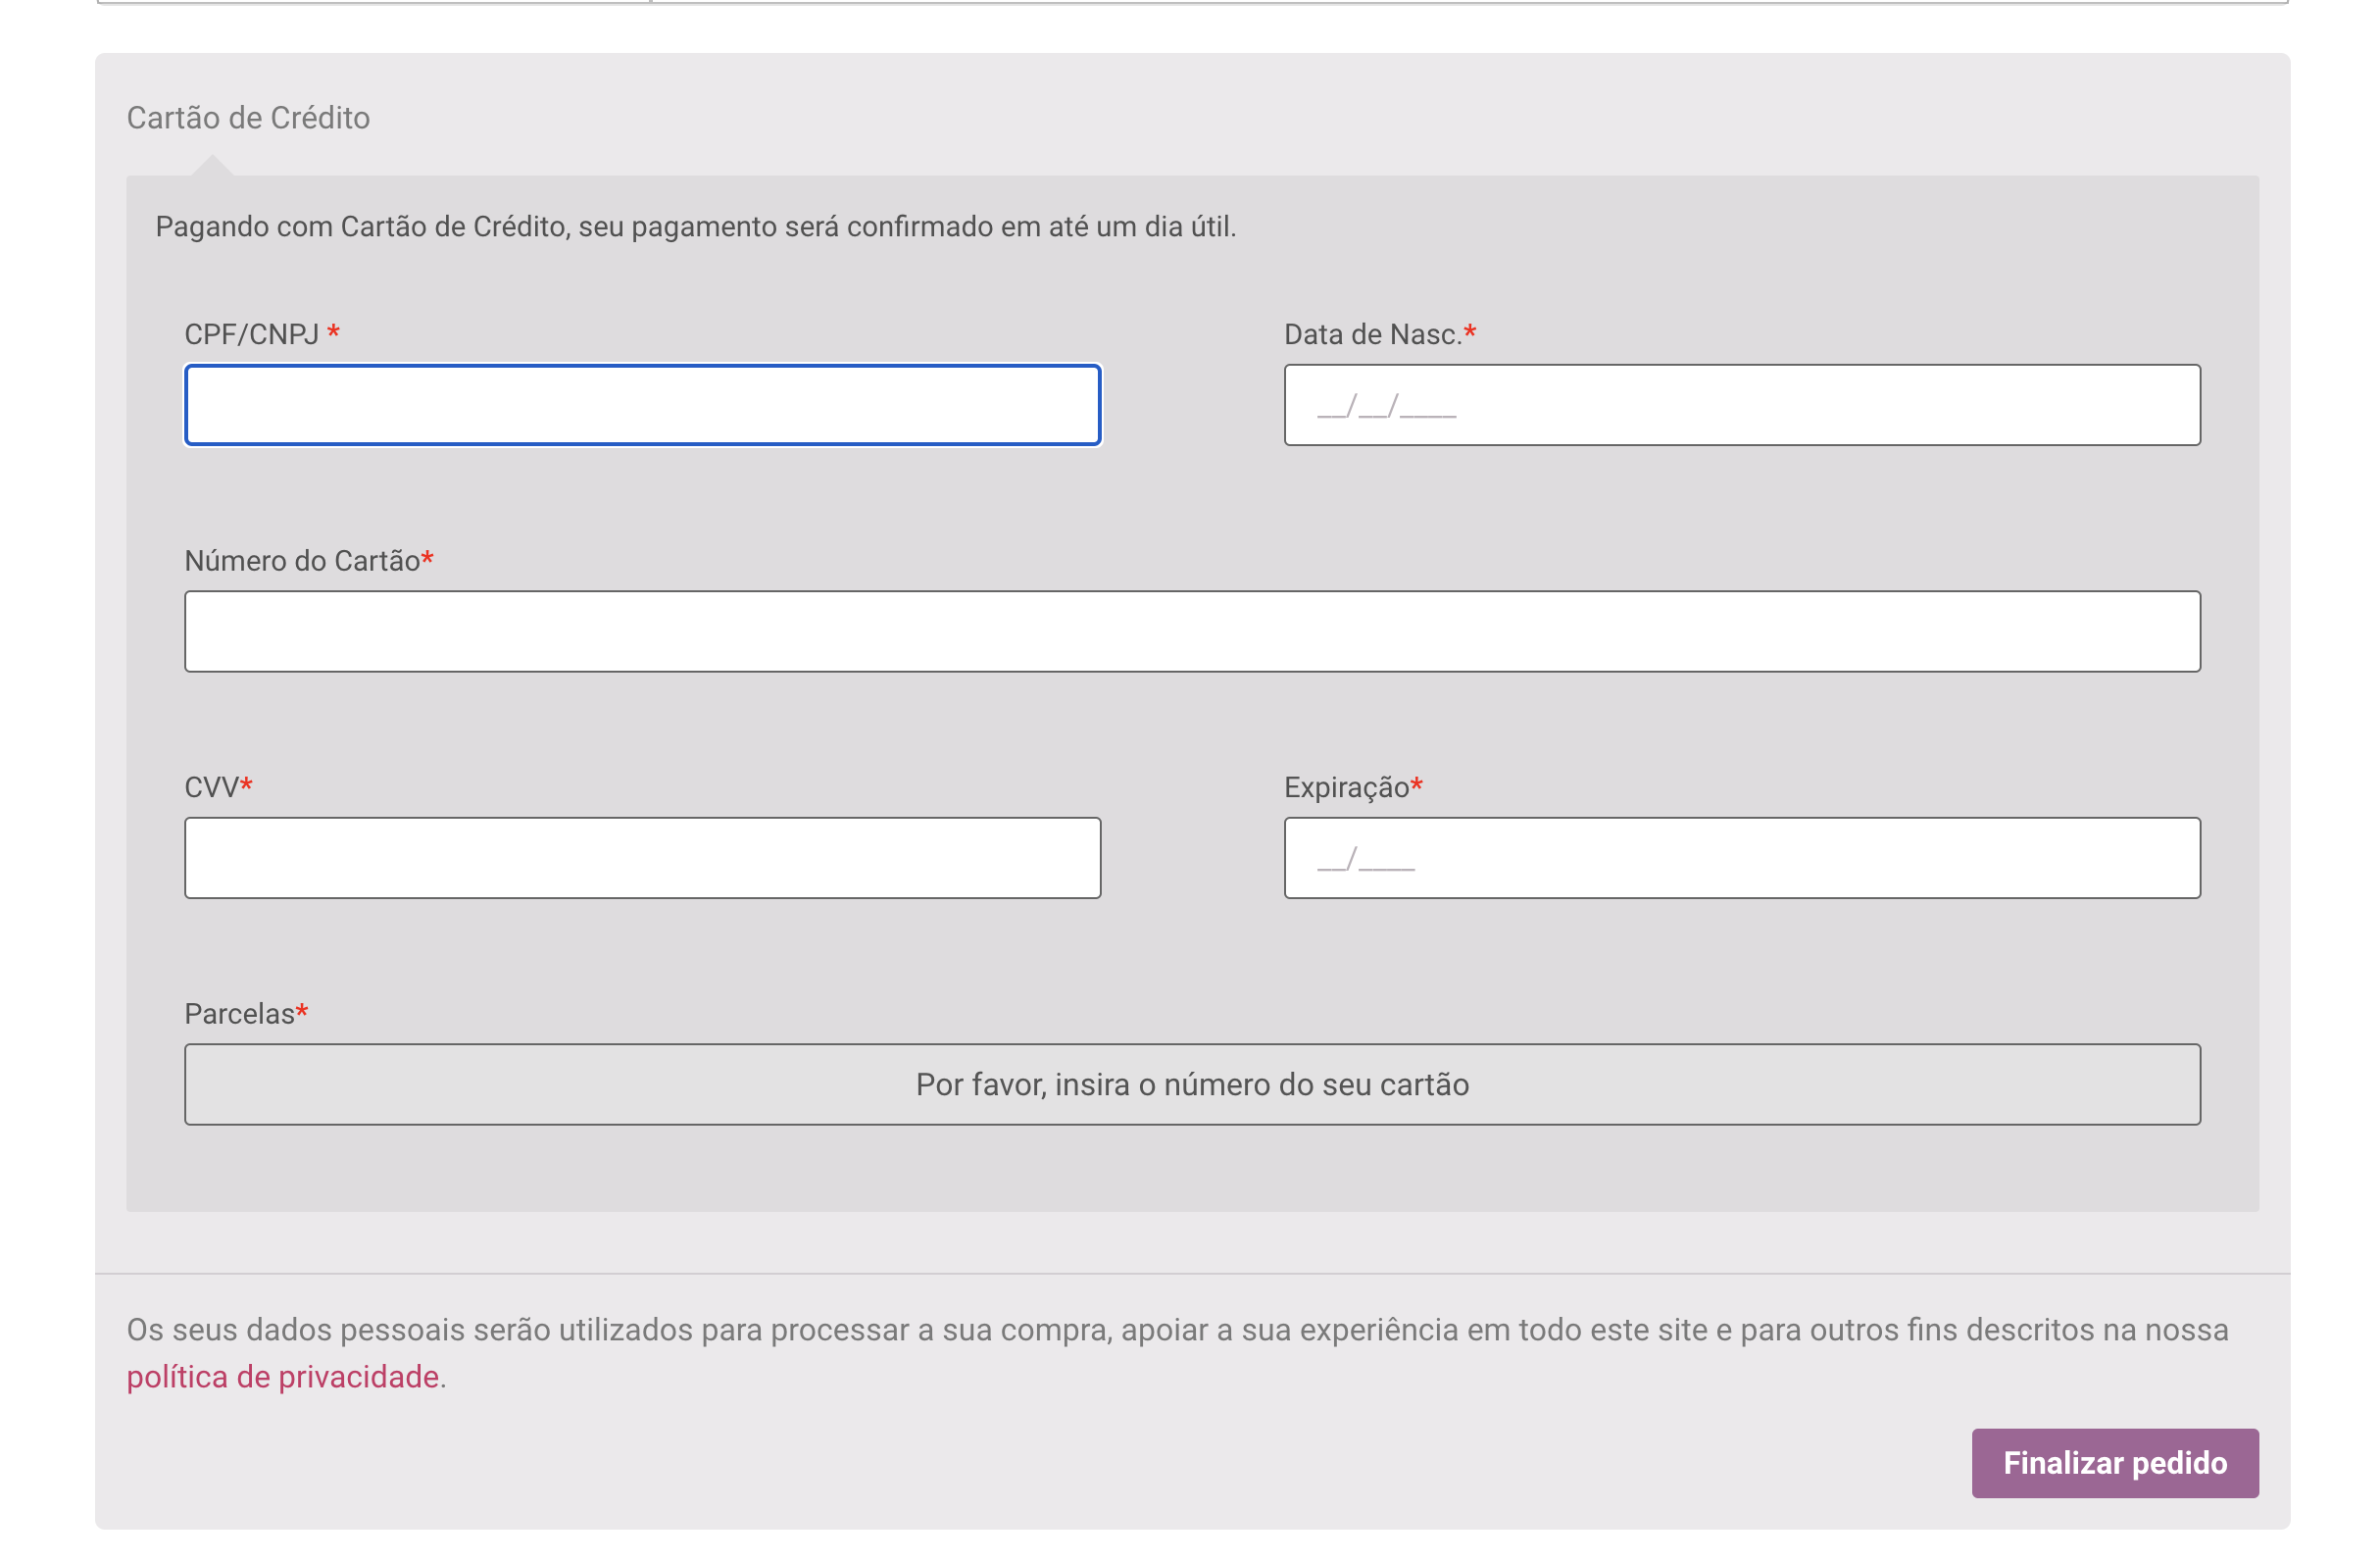Viewport: 2380px width, 1561px height.
Task: Click the CPF/CNPJ input field
Action: click(x=642, y=404)
